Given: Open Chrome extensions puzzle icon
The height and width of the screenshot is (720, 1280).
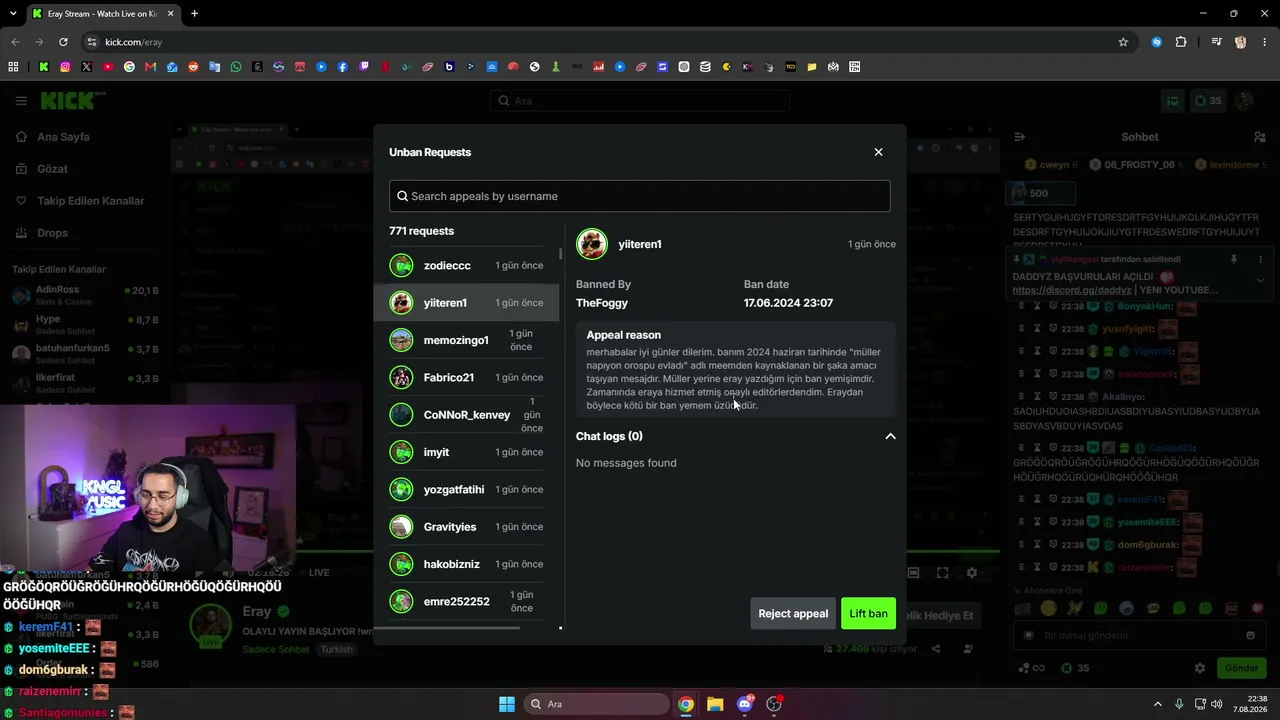Looking at the screenshot, I should (x=1181, y=42).
